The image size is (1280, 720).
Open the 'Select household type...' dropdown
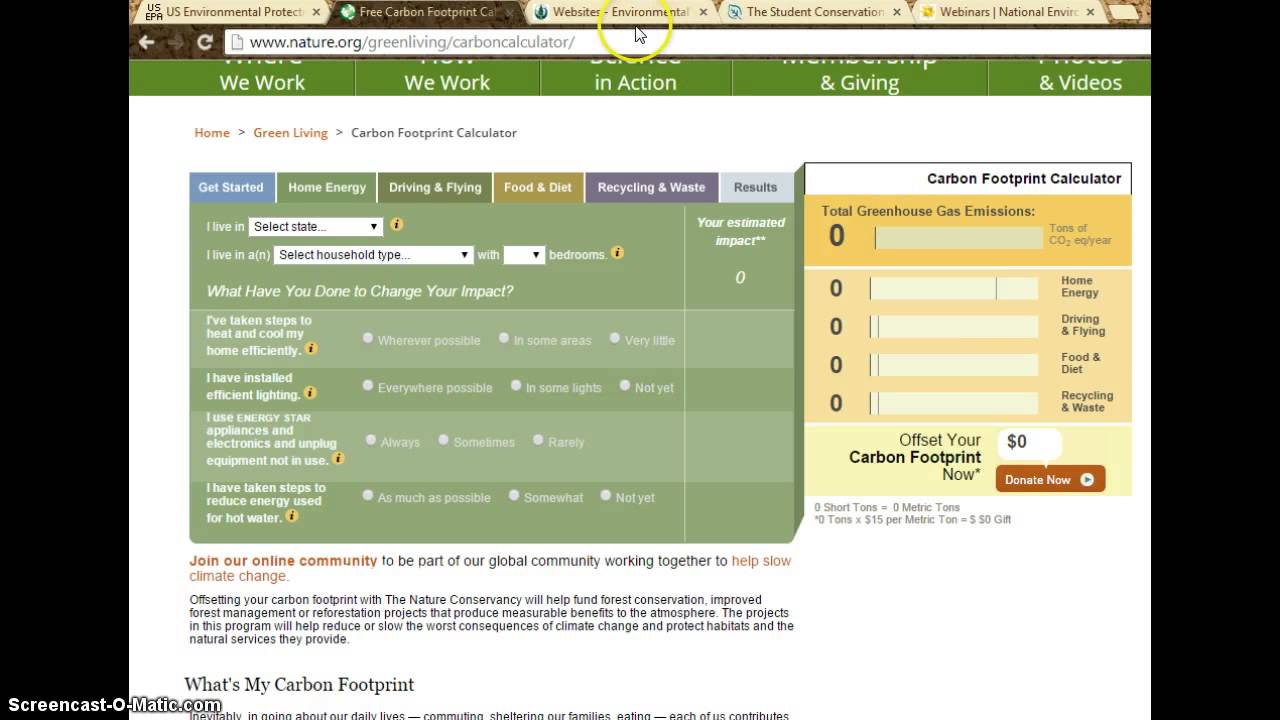pos(373,255)
